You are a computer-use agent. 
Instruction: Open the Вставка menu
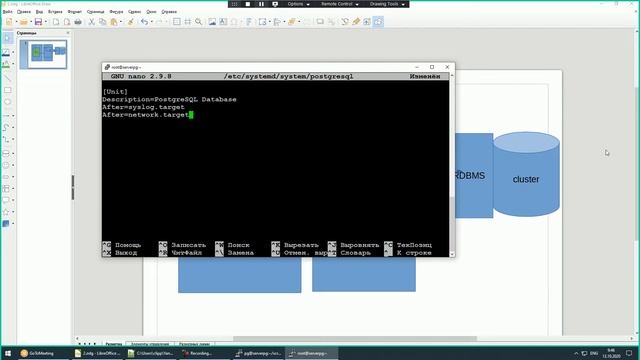(55, 12)
